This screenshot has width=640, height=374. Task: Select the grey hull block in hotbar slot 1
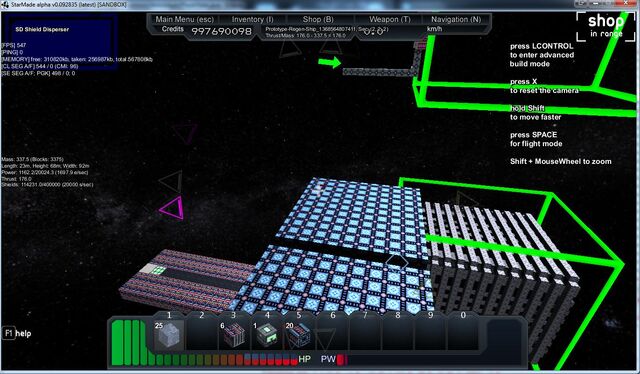point(169,335)
